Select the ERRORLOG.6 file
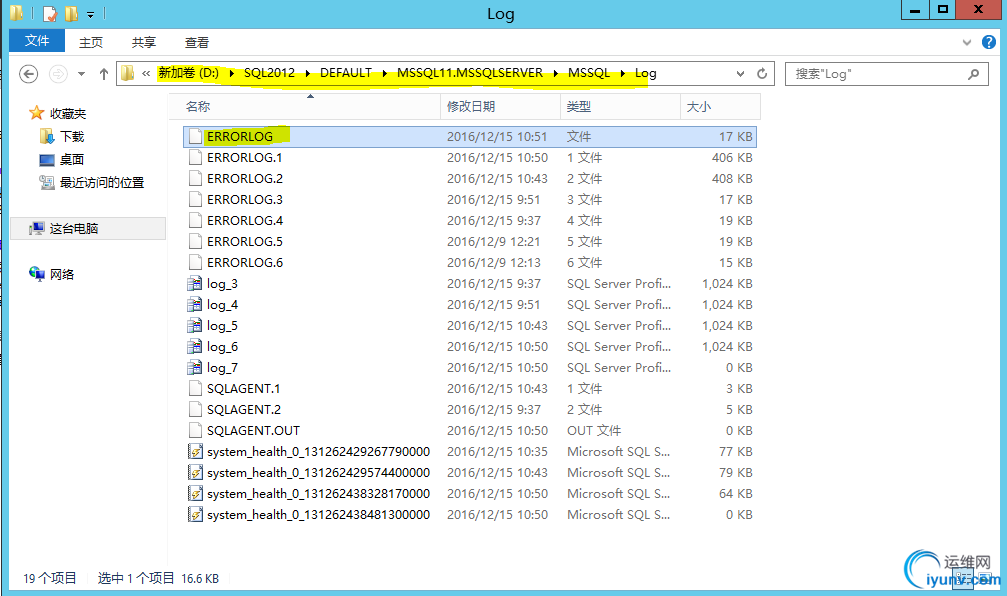 pos(469,263)
